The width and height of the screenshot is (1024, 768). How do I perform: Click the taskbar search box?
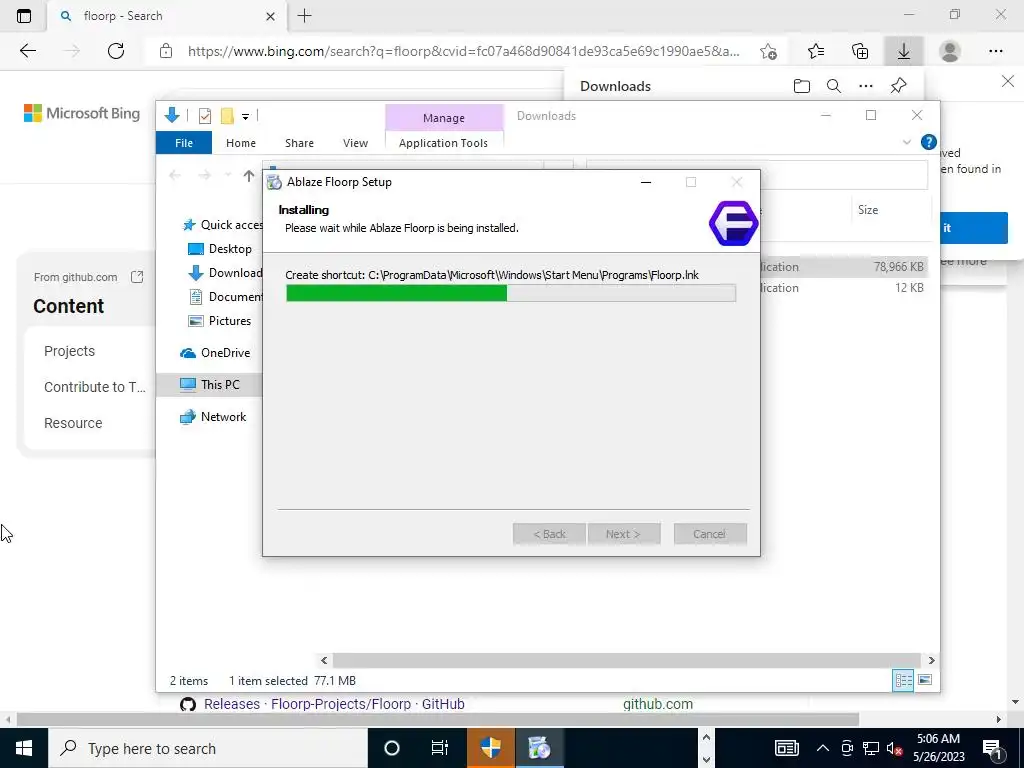[208, 748]
